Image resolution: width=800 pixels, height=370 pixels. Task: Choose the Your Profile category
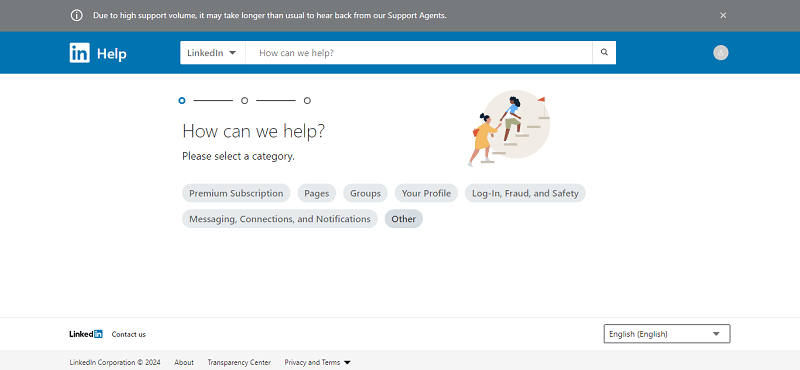pos(426,193)
